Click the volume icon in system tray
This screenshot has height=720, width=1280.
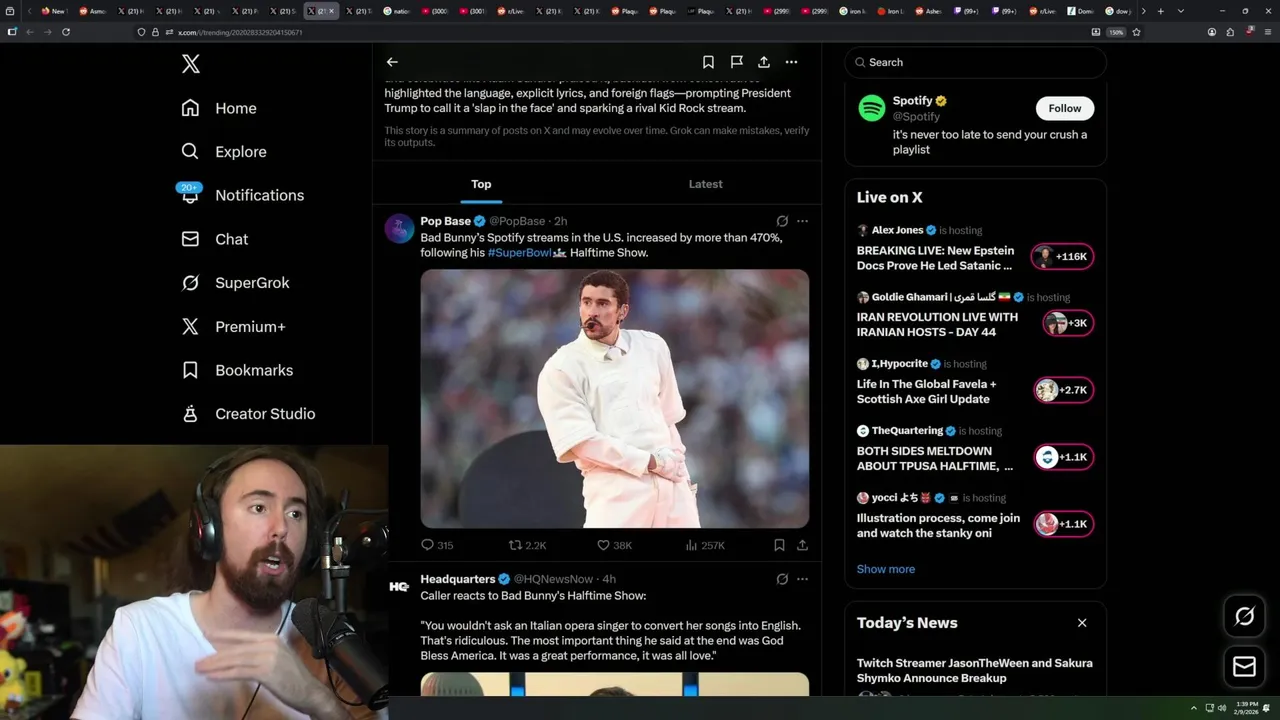click(1221, 708)
